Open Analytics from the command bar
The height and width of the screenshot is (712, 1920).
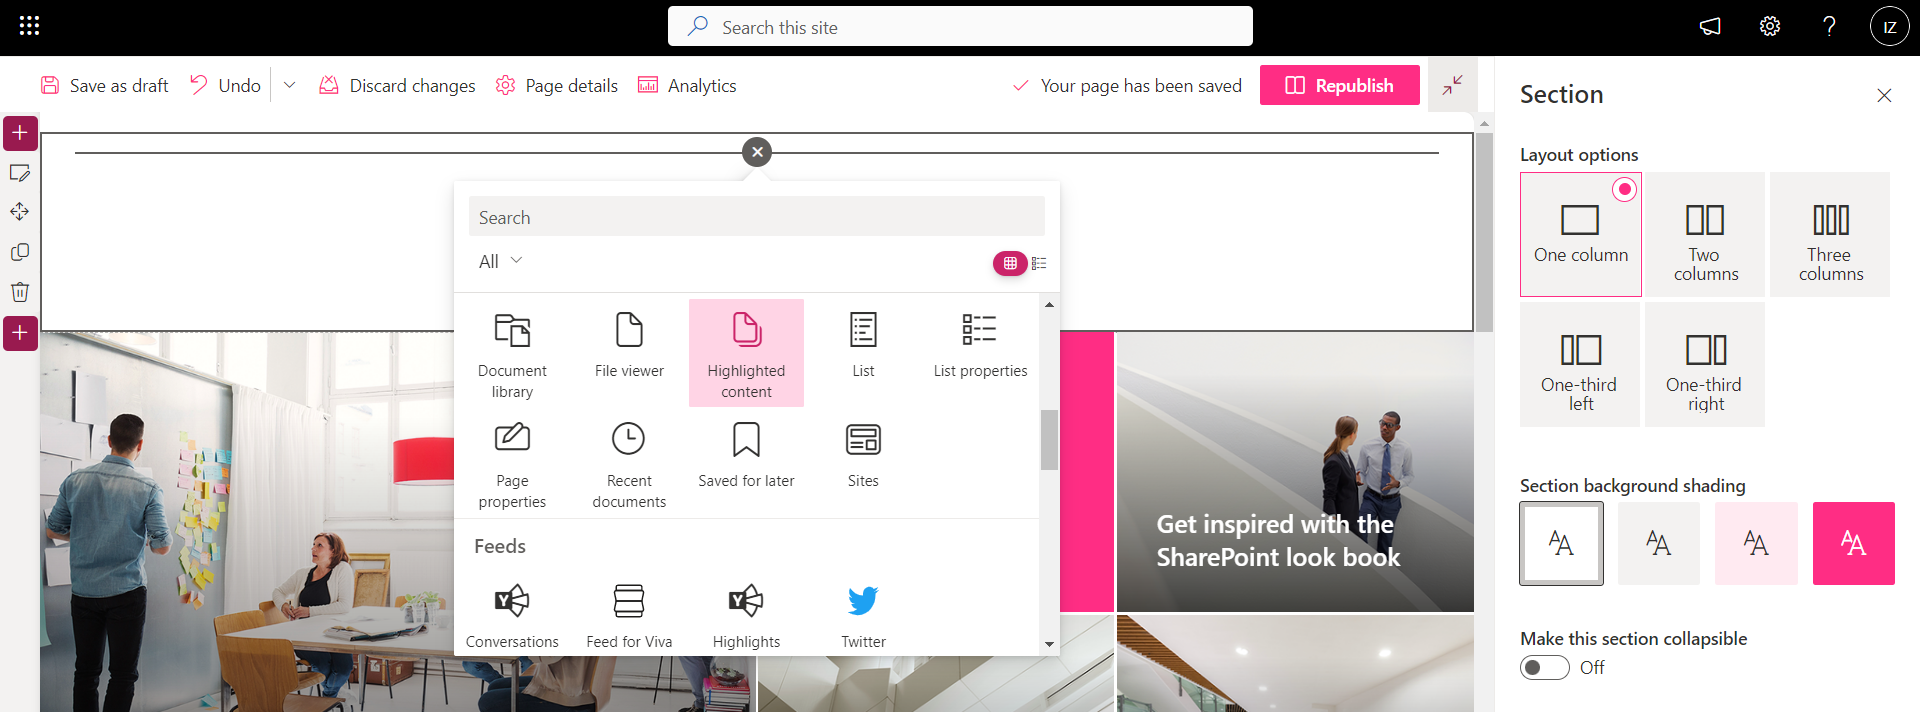tap(687, 86)
